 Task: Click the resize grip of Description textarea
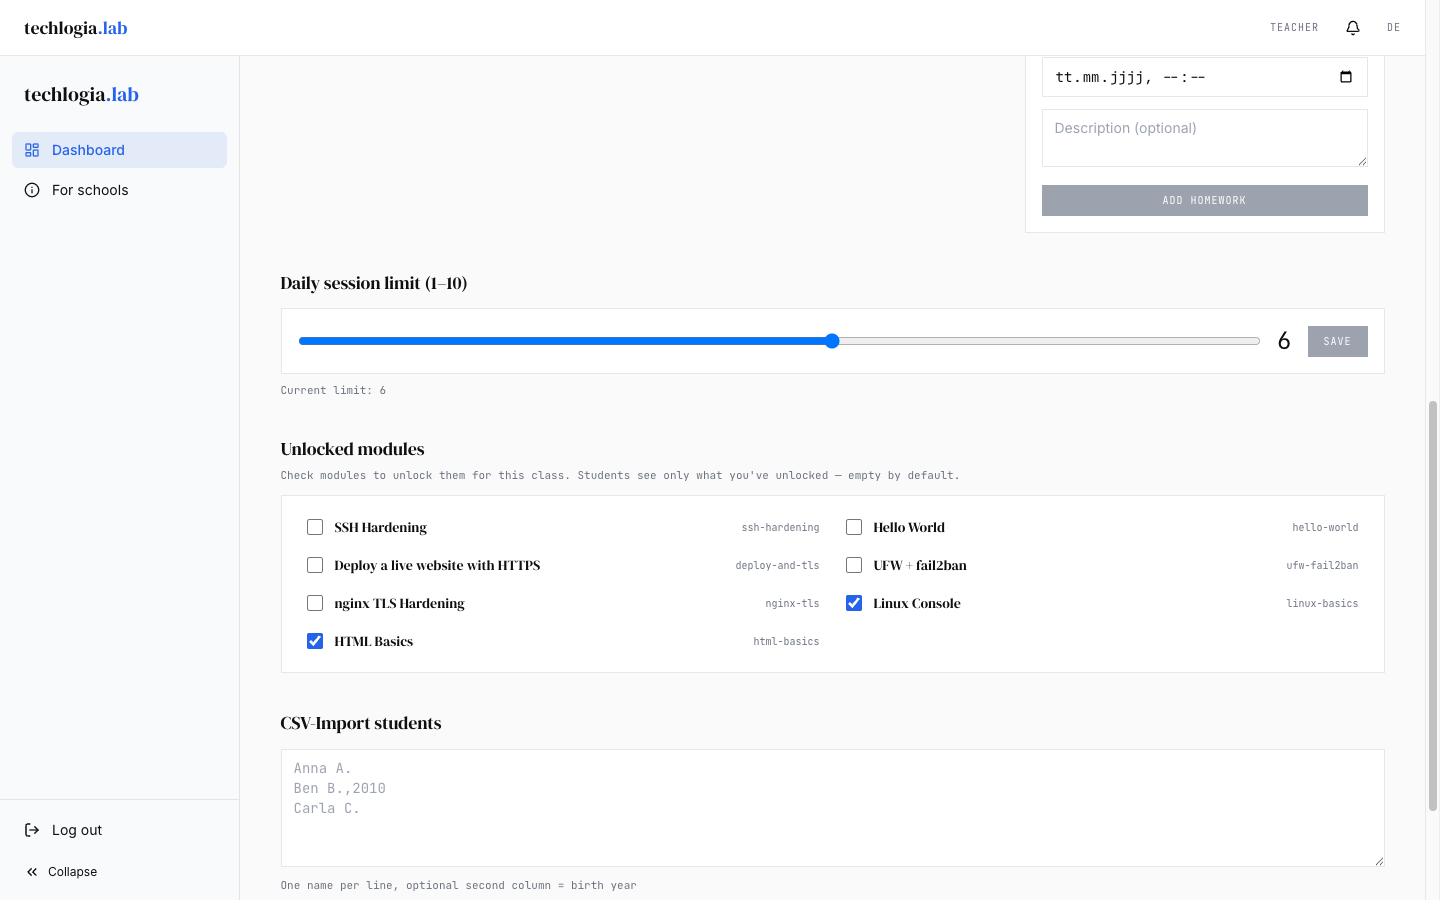click(1361, 160)
